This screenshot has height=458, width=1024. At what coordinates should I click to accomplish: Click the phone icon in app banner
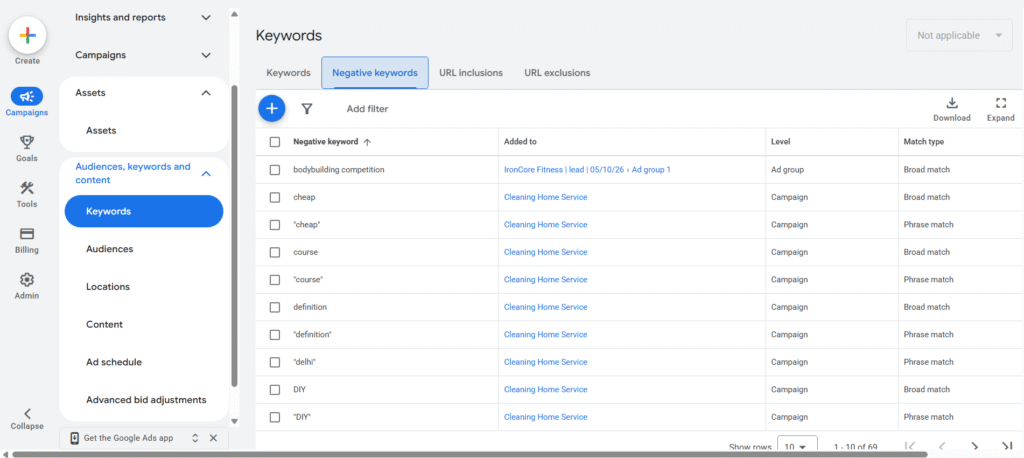pyautogui.click(x=74, y=438)
